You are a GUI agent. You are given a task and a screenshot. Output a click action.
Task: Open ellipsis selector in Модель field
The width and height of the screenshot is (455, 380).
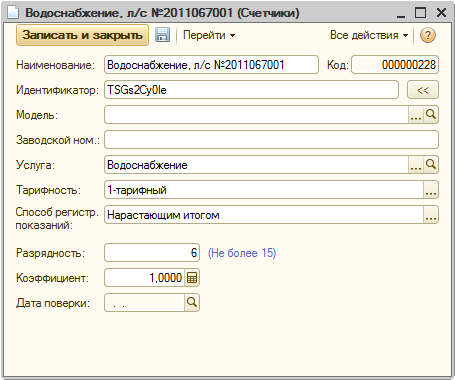click(x=416, y=115)
